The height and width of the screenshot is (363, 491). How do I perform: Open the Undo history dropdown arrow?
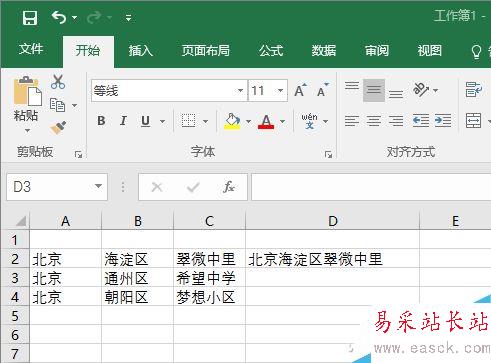pyautogui.click(x=75, y=18)
